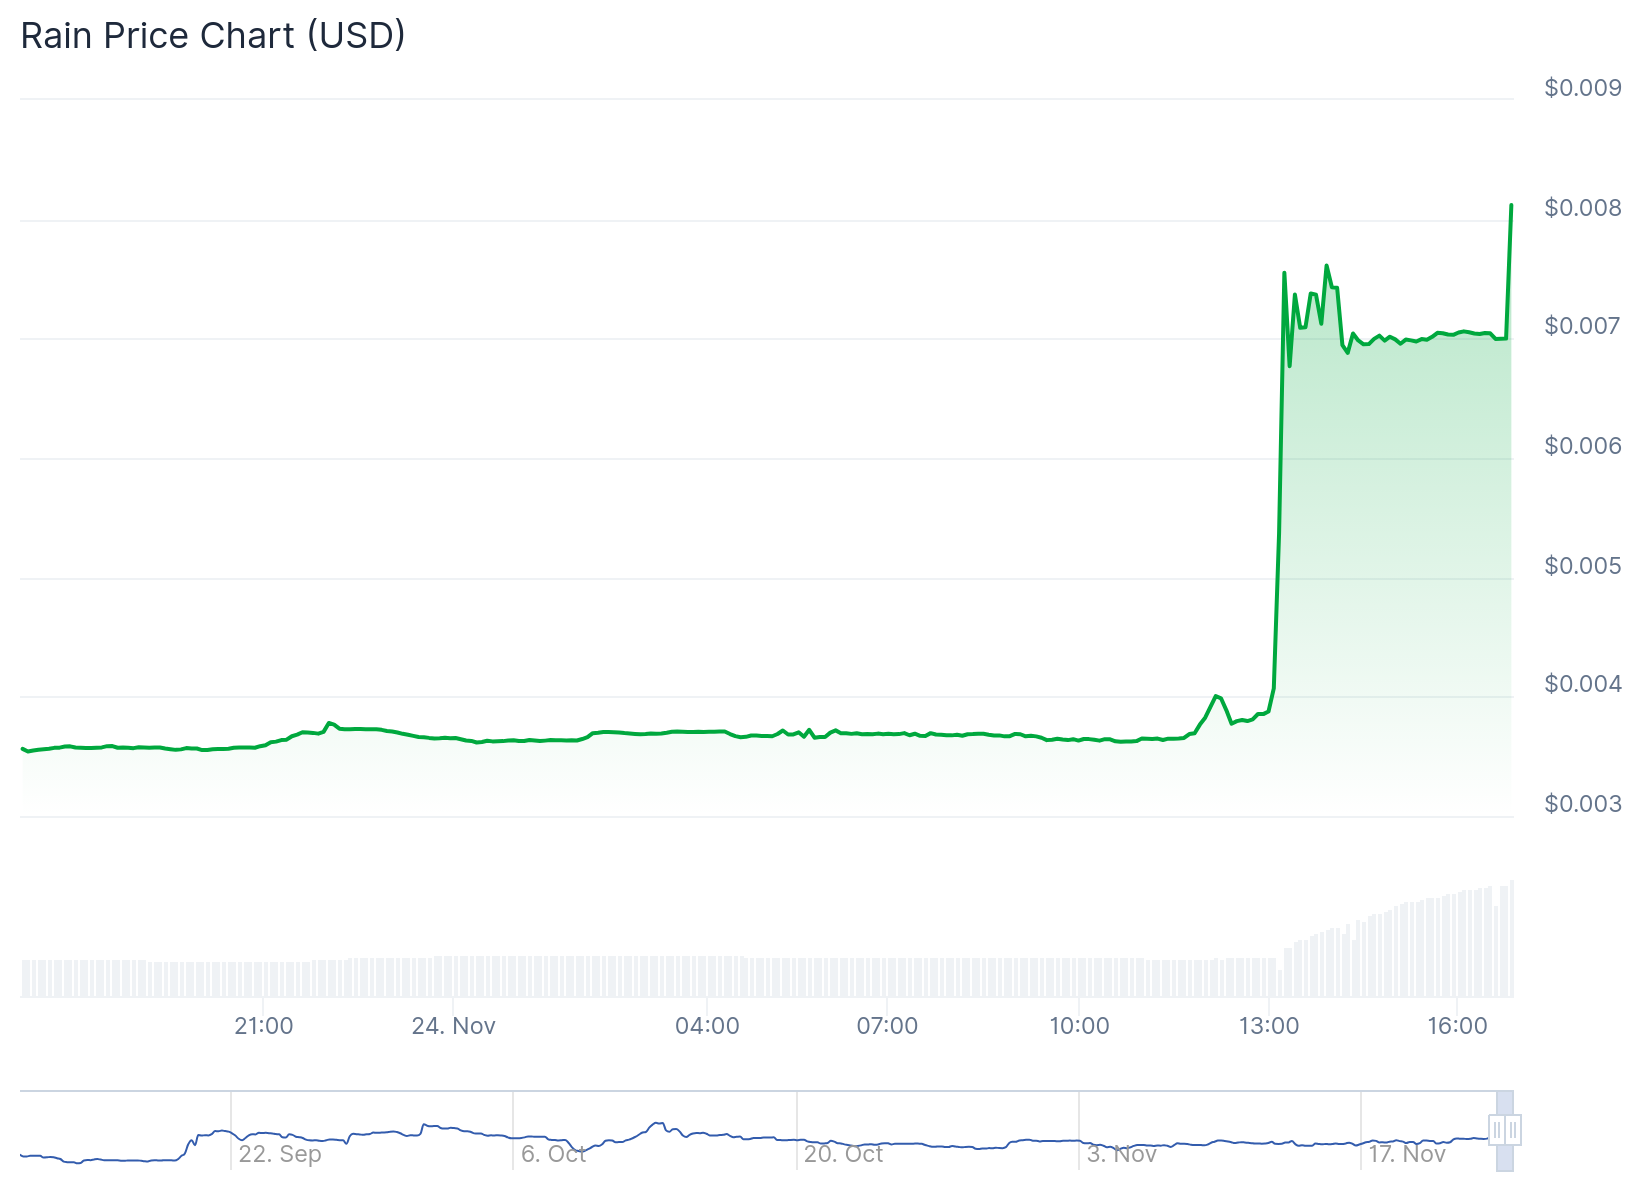
Task: Click the $0.006 price axis label
Action: pos(1583,446)
